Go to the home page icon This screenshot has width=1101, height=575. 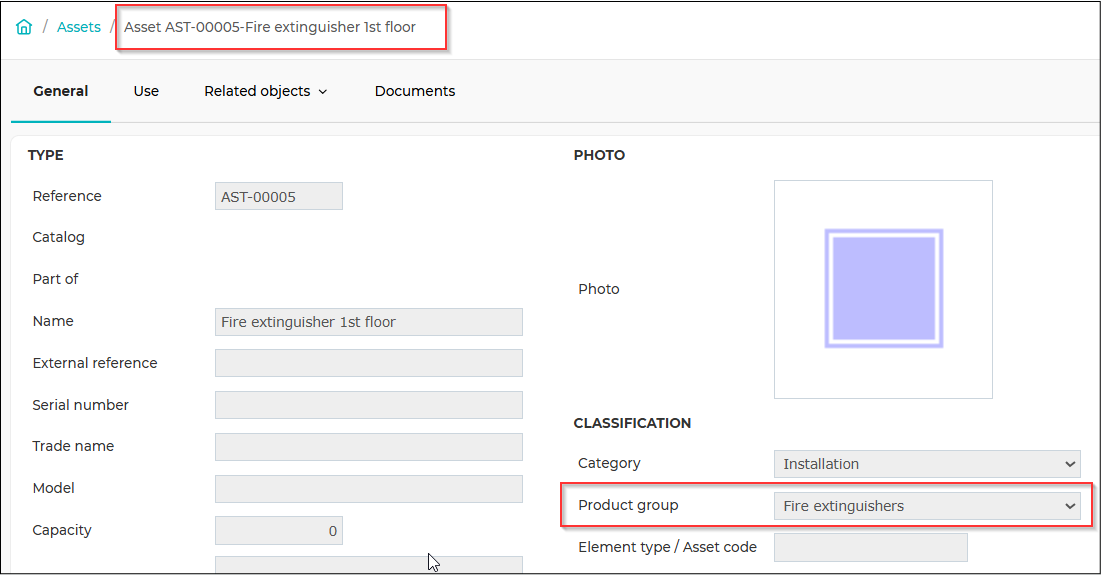[x=24, y=27]
